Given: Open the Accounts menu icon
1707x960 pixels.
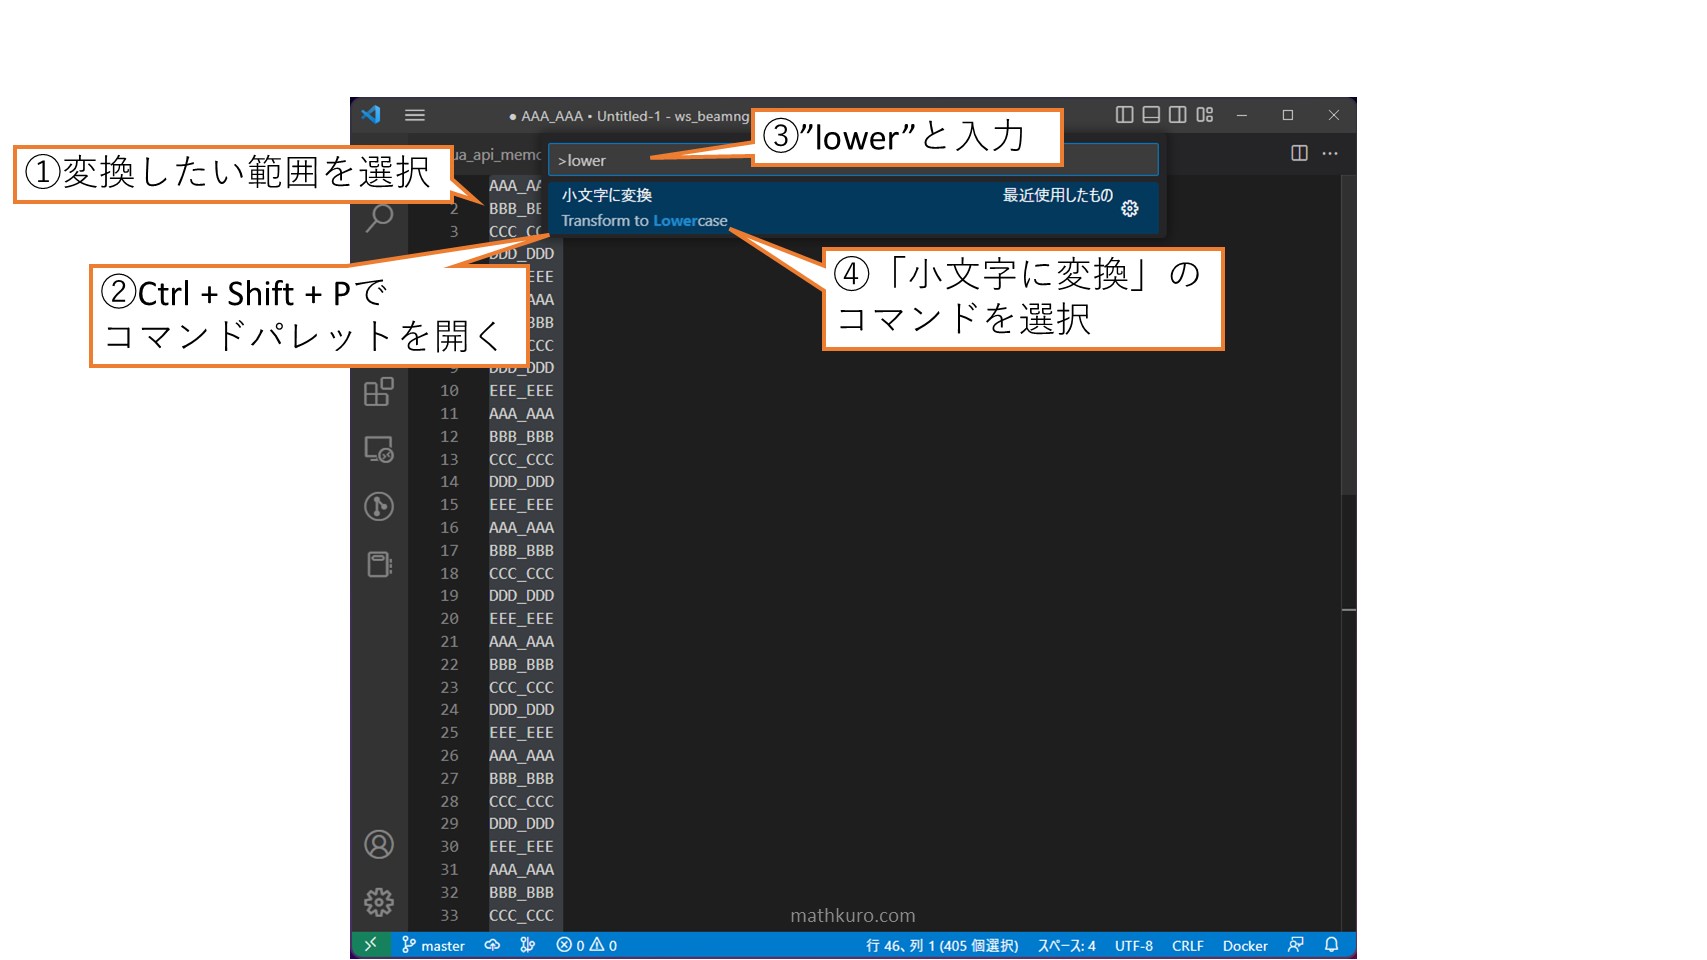Looking at the screenshot, I should (x=379, y=845).
